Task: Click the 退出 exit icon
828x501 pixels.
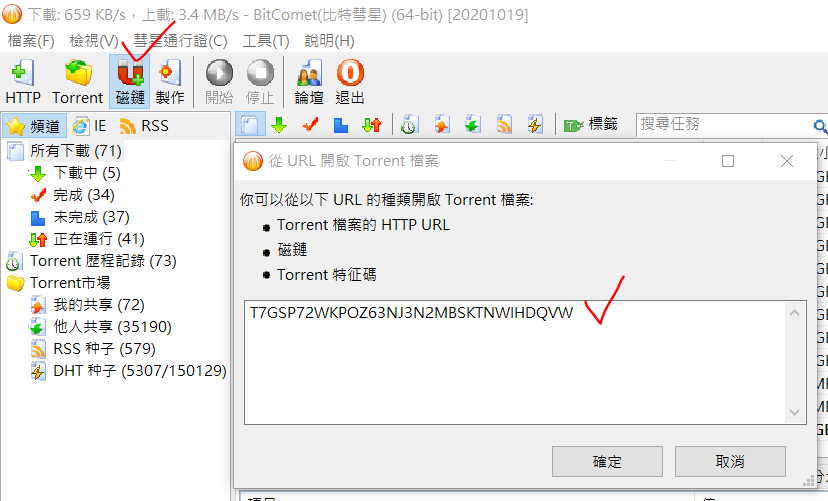Action: (x=350, y=82)
